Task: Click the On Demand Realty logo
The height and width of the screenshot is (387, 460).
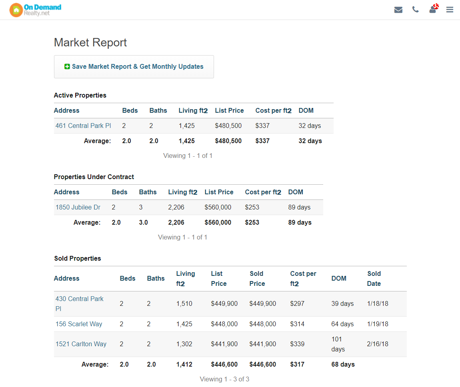Action: [35, 10]
